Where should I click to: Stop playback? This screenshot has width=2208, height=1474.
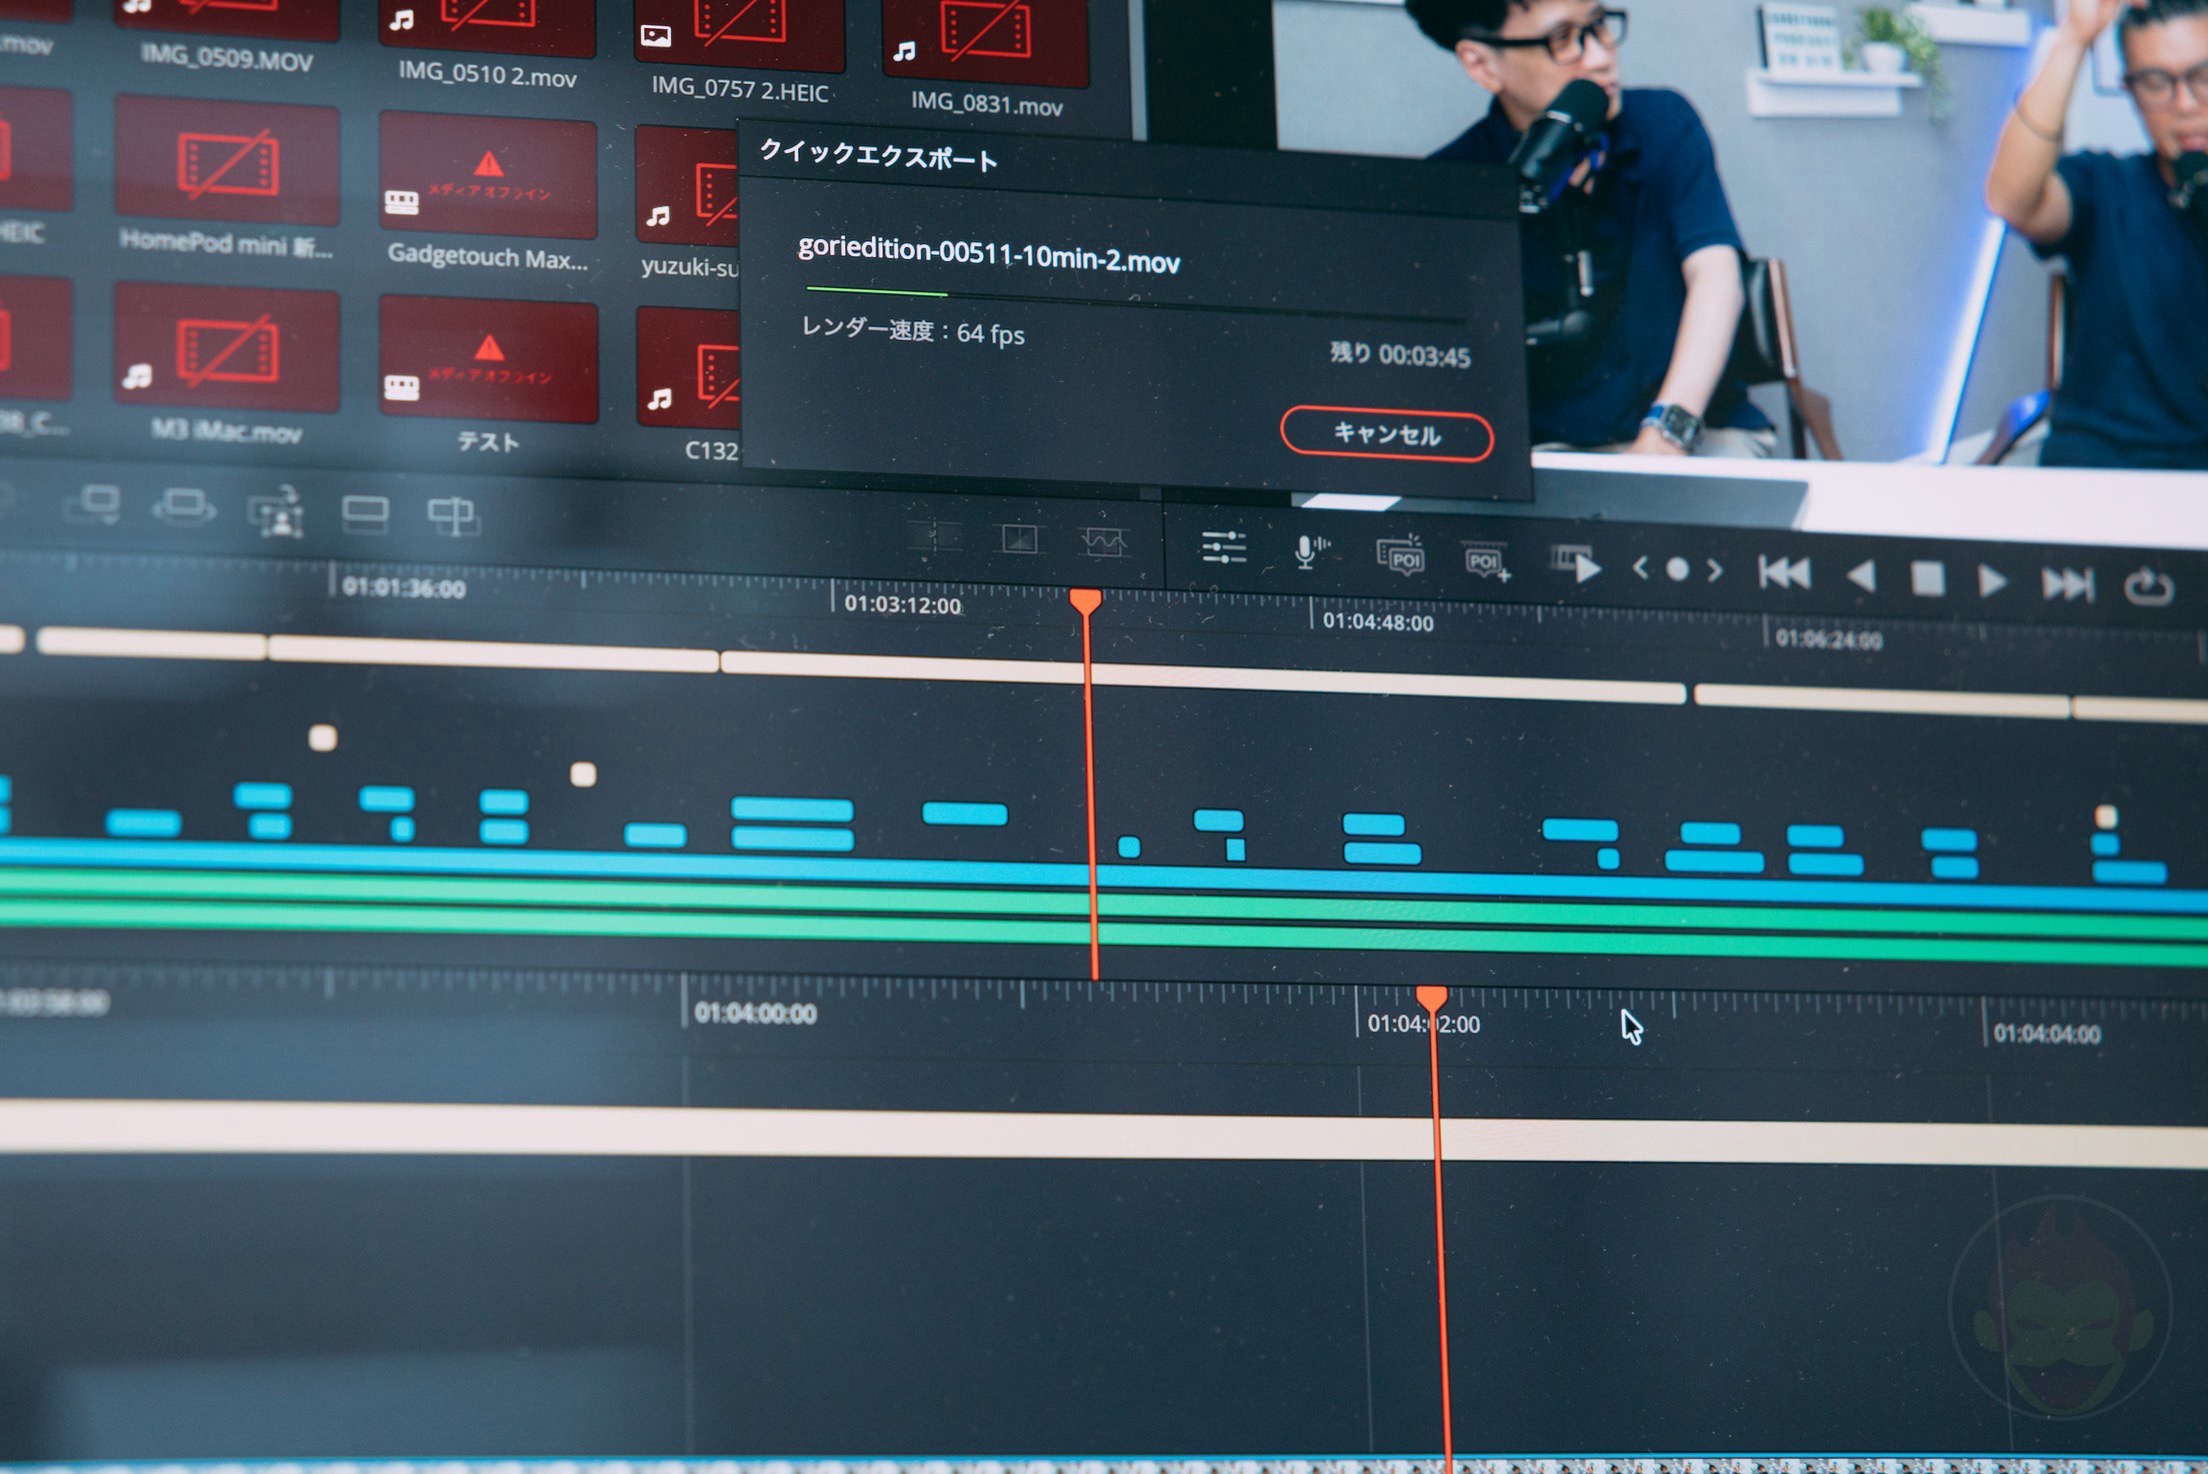tap(1927, 578)
